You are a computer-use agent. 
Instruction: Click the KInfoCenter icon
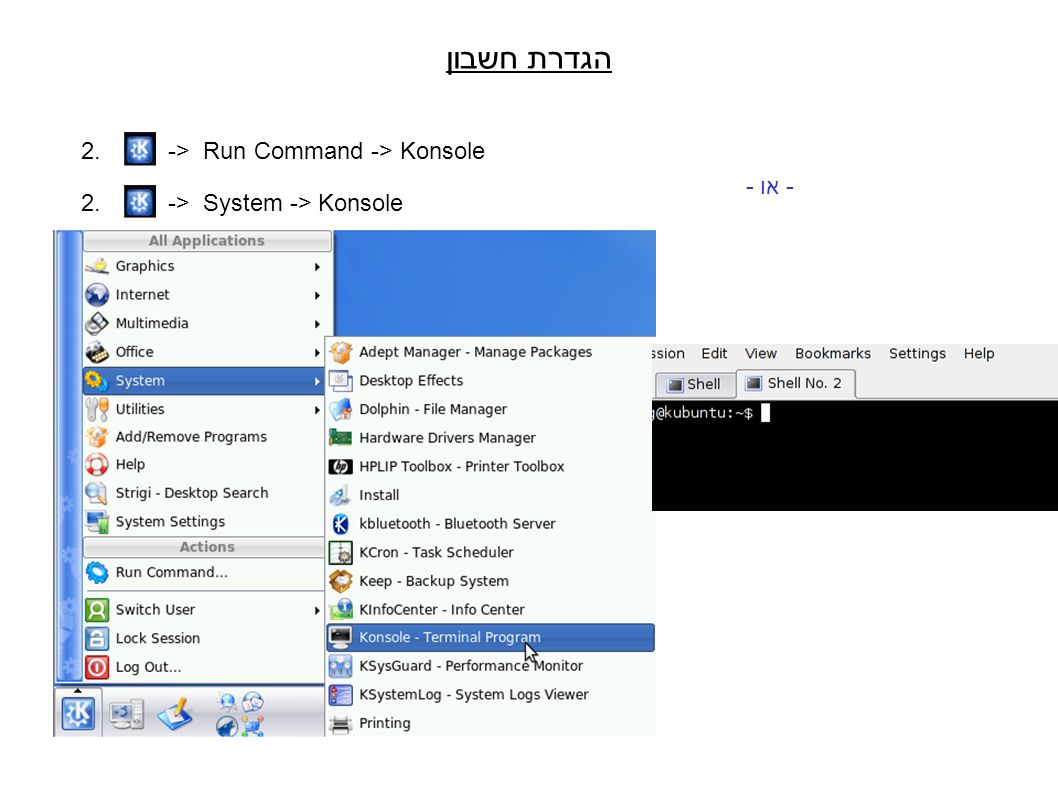[x=341, y=609]
